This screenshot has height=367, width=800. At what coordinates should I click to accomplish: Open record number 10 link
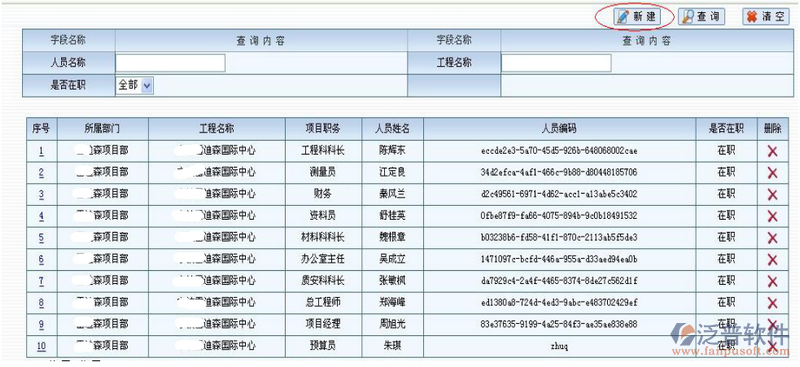(x=41, y=346)
